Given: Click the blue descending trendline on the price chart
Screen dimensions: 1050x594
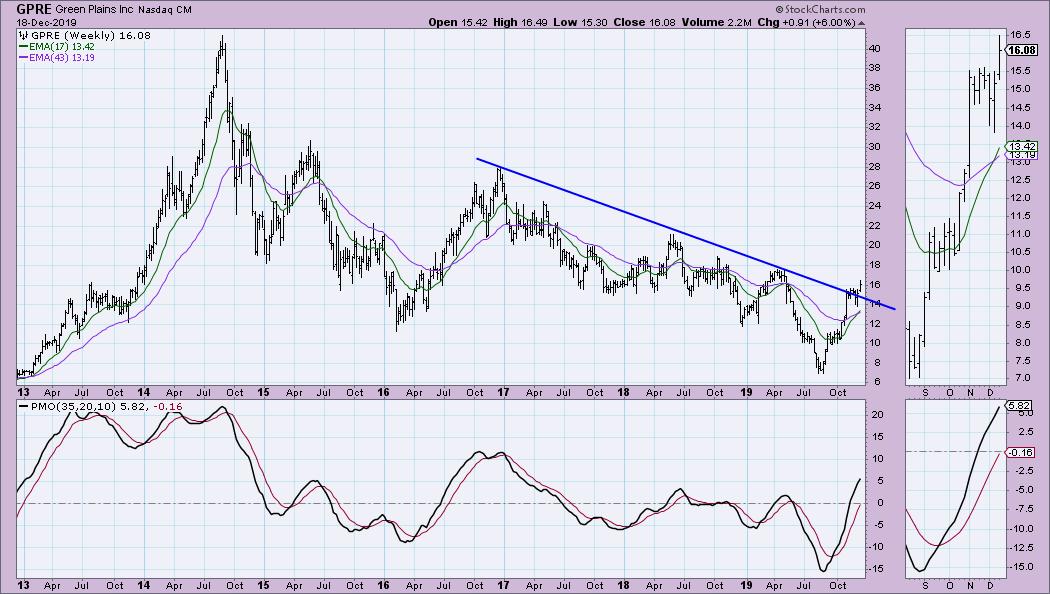Looking at the screenshot, I should (686, 233).
